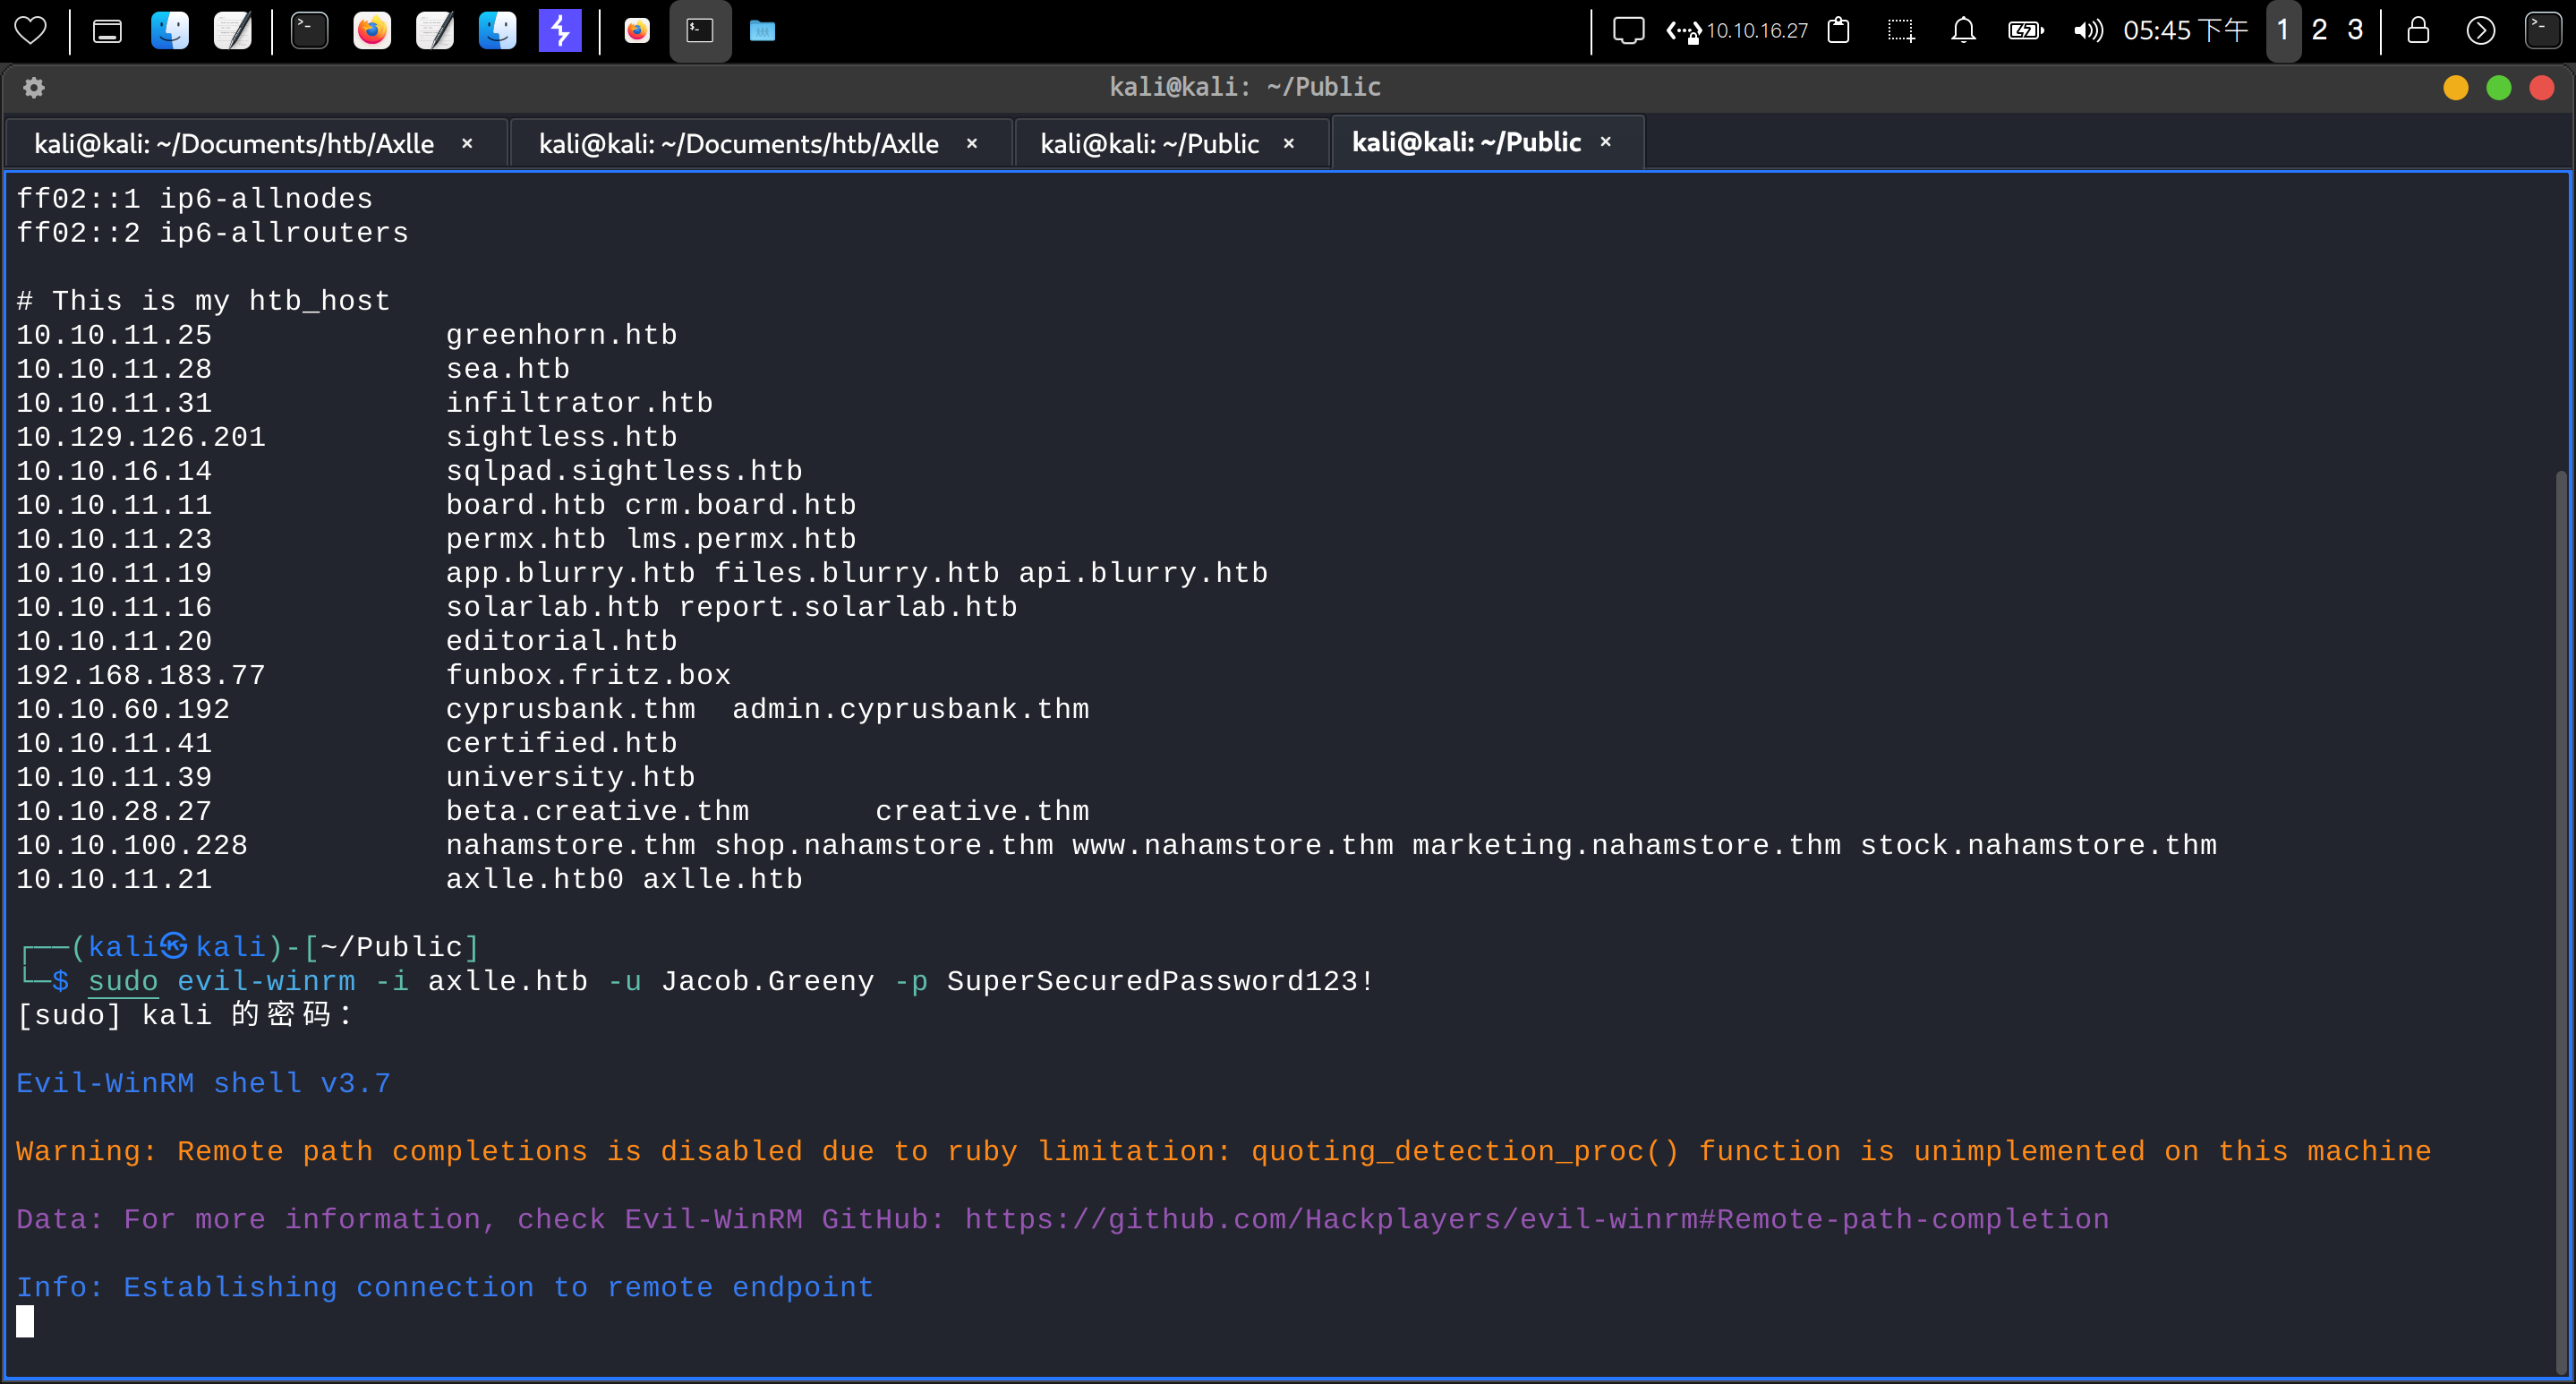Launch the terminal icon left of Firefox launcher
The width and height of the screenshot is (2576, 1384).
[x=309, y=31]
